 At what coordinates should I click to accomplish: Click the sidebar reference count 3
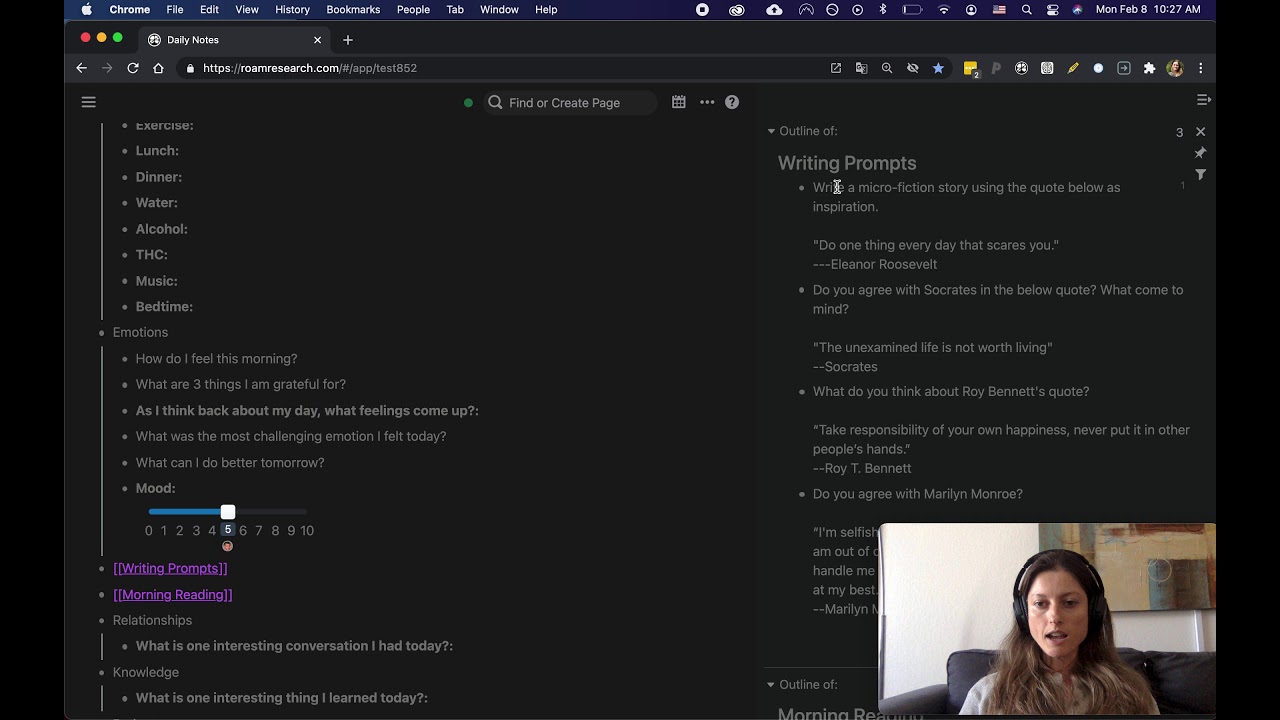[1179, 132]
